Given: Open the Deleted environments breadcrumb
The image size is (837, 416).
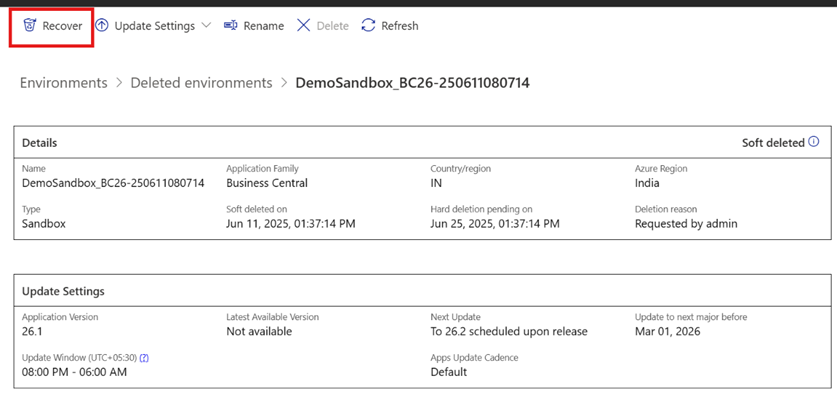Looking at the screenshot, I should [202, 83].
